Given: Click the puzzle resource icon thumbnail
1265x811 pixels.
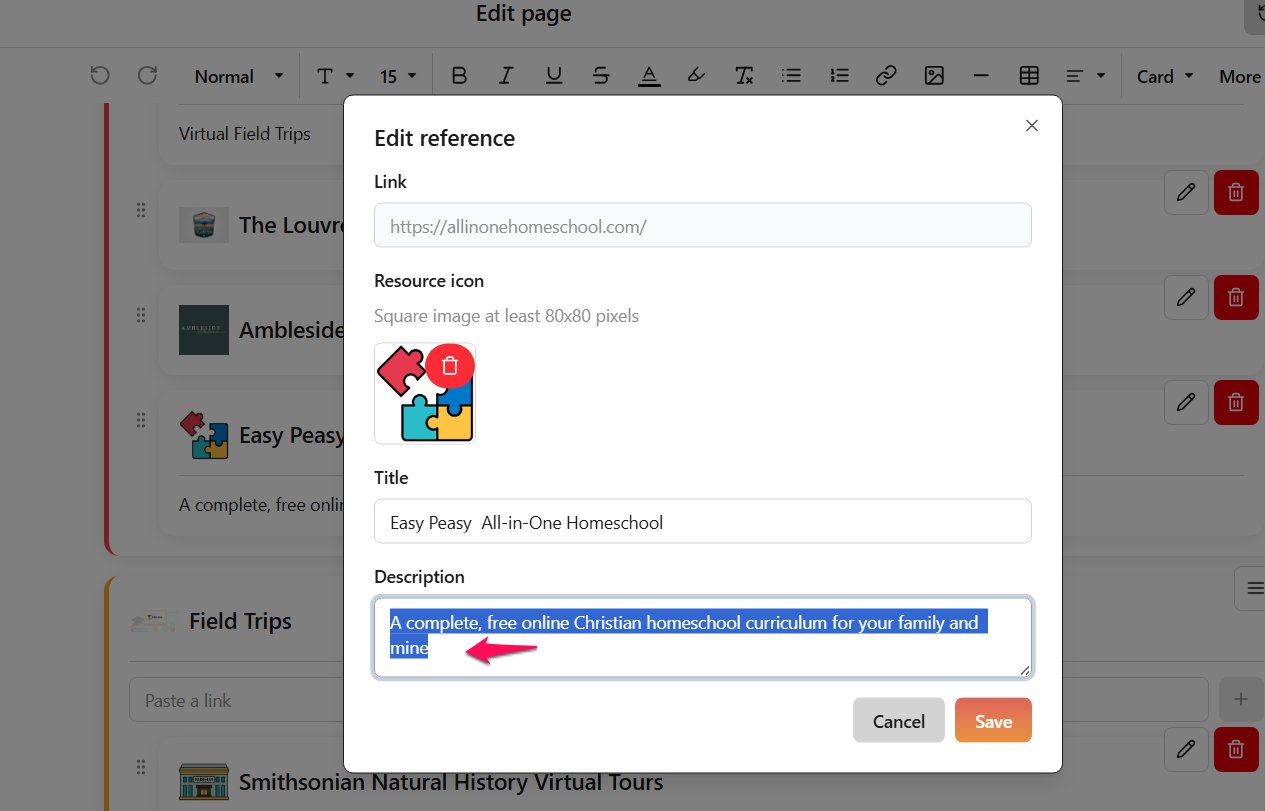Looking at the screenshot, I should 425,393.
